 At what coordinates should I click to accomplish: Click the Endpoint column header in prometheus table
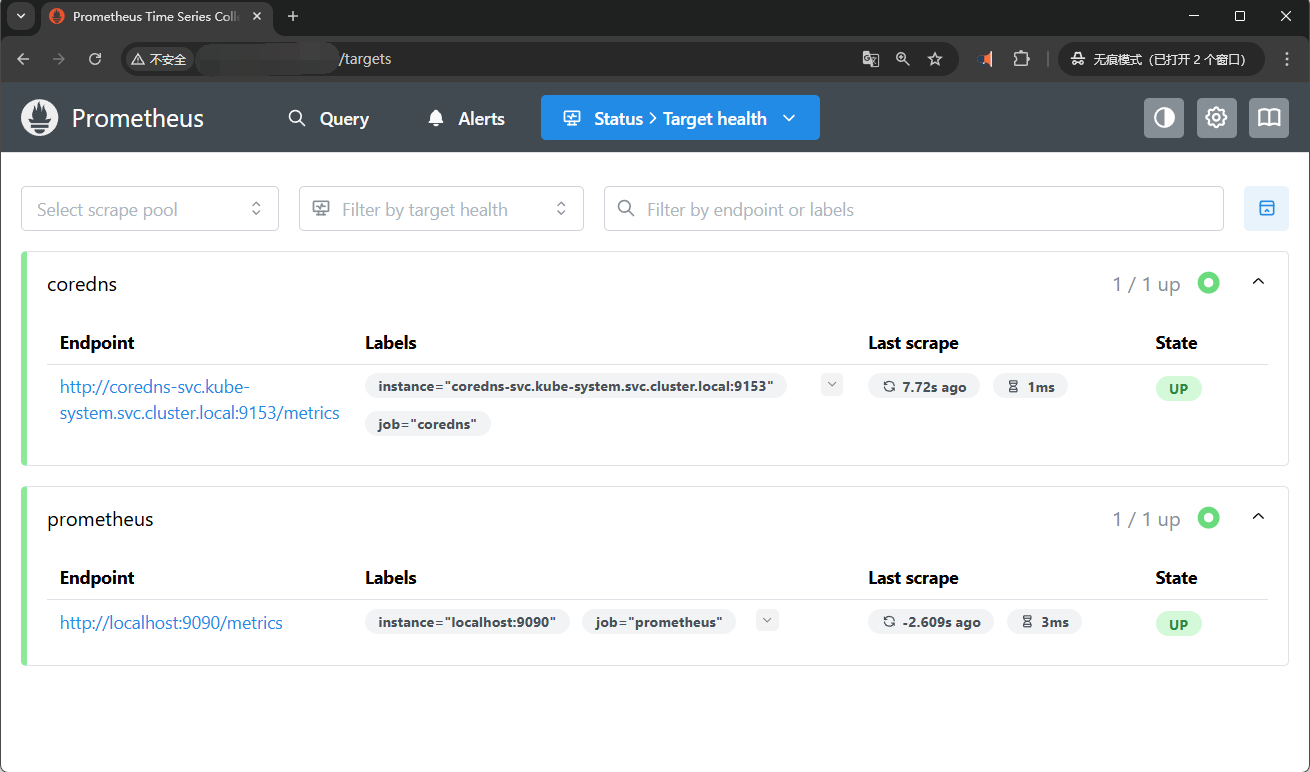pyautogui.click(x=97, y=577)
